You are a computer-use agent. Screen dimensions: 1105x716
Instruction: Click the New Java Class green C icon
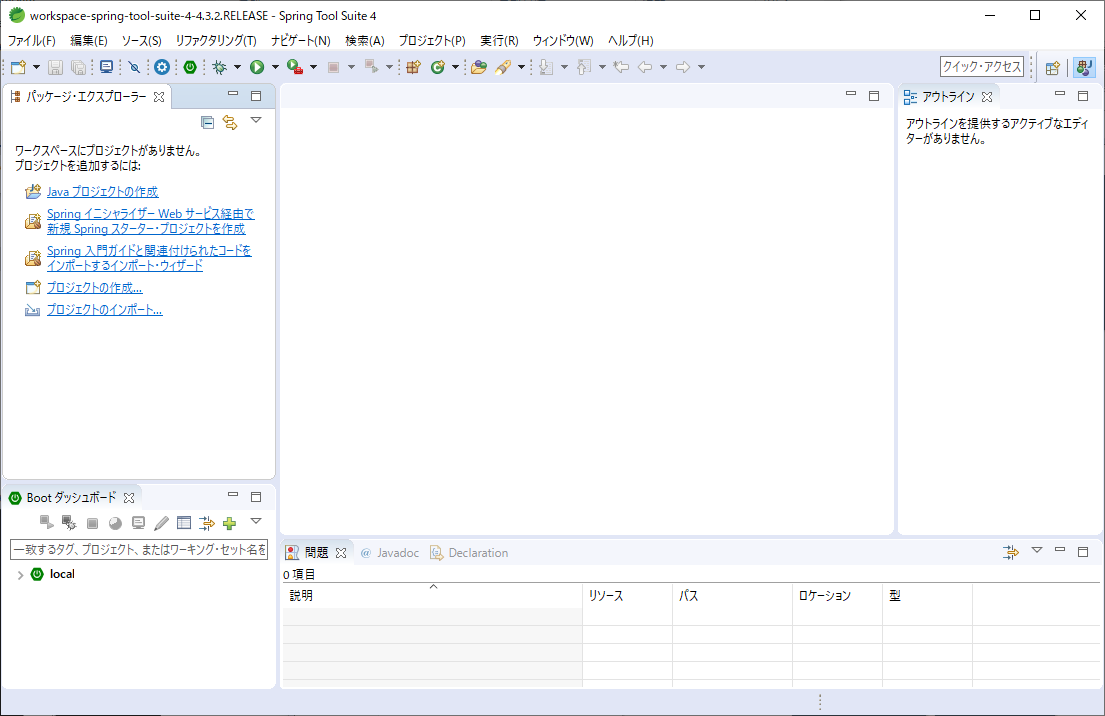coord(438,67)
